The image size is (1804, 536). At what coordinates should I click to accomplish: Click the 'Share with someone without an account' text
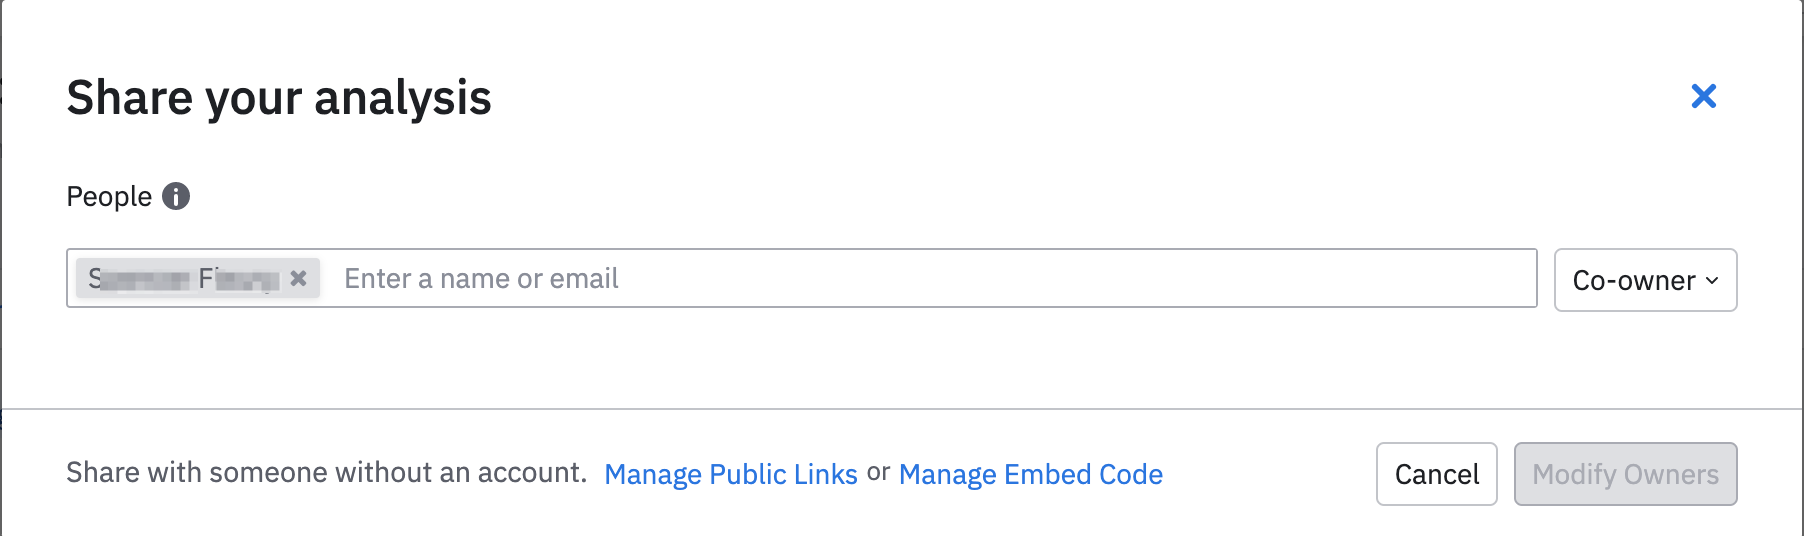[326, 472]
